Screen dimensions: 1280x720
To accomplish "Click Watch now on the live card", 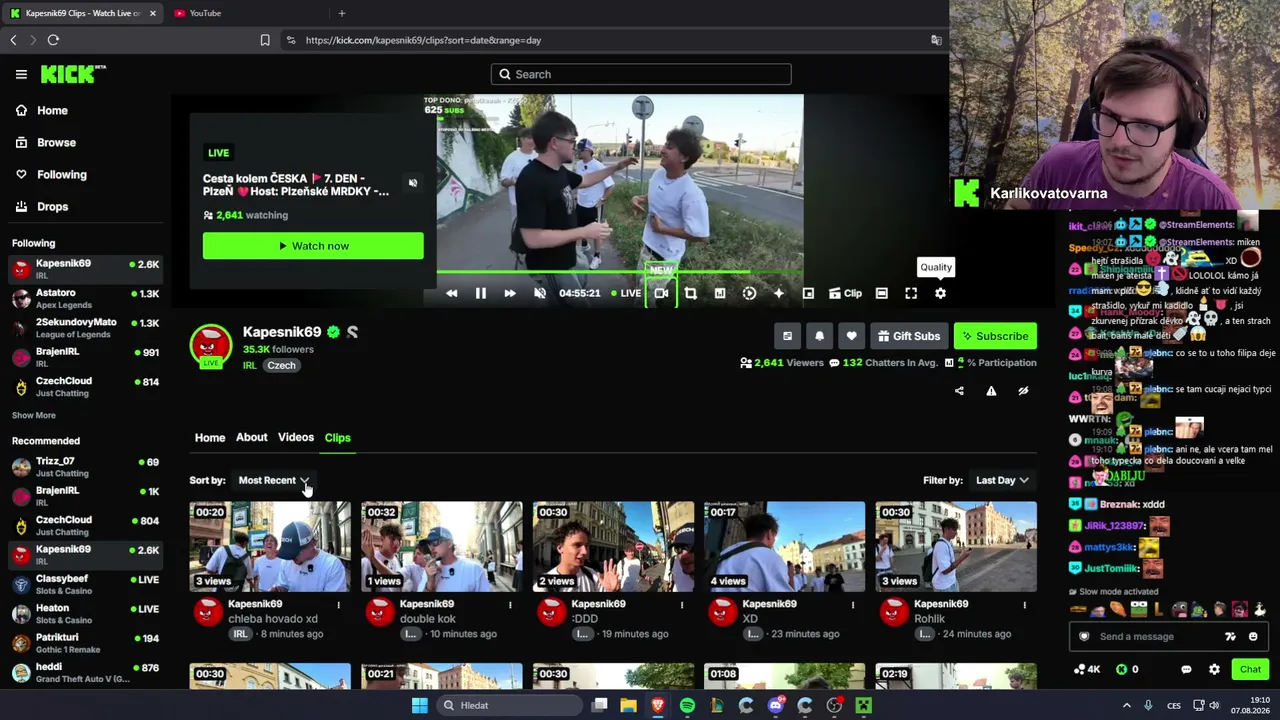I will (x=313, y=246).
